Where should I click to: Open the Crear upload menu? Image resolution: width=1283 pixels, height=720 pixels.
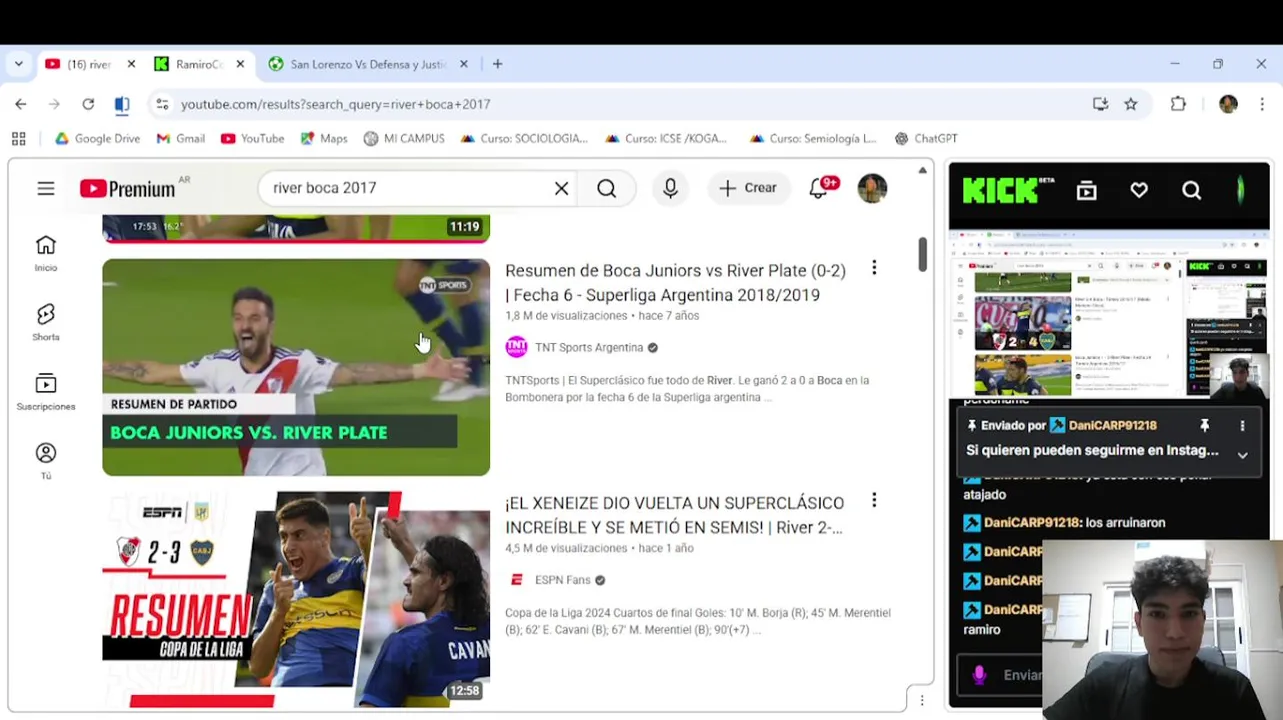coord(748,188)
